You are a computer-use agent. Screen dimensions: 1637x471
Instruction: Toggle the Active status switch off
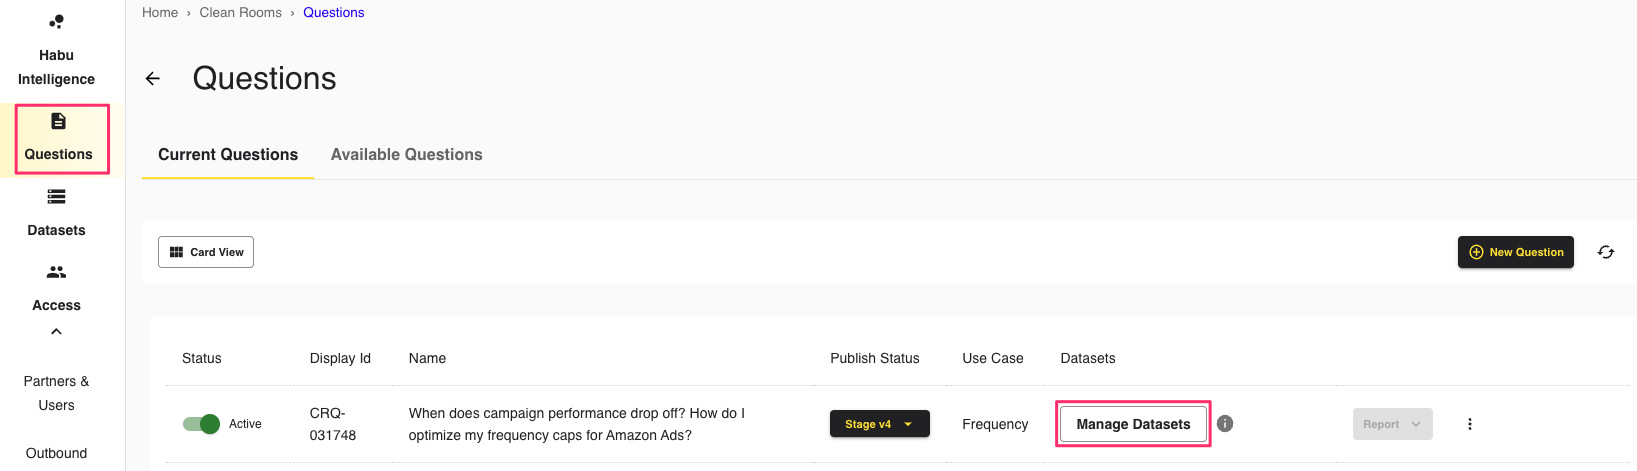pos(201,424)
